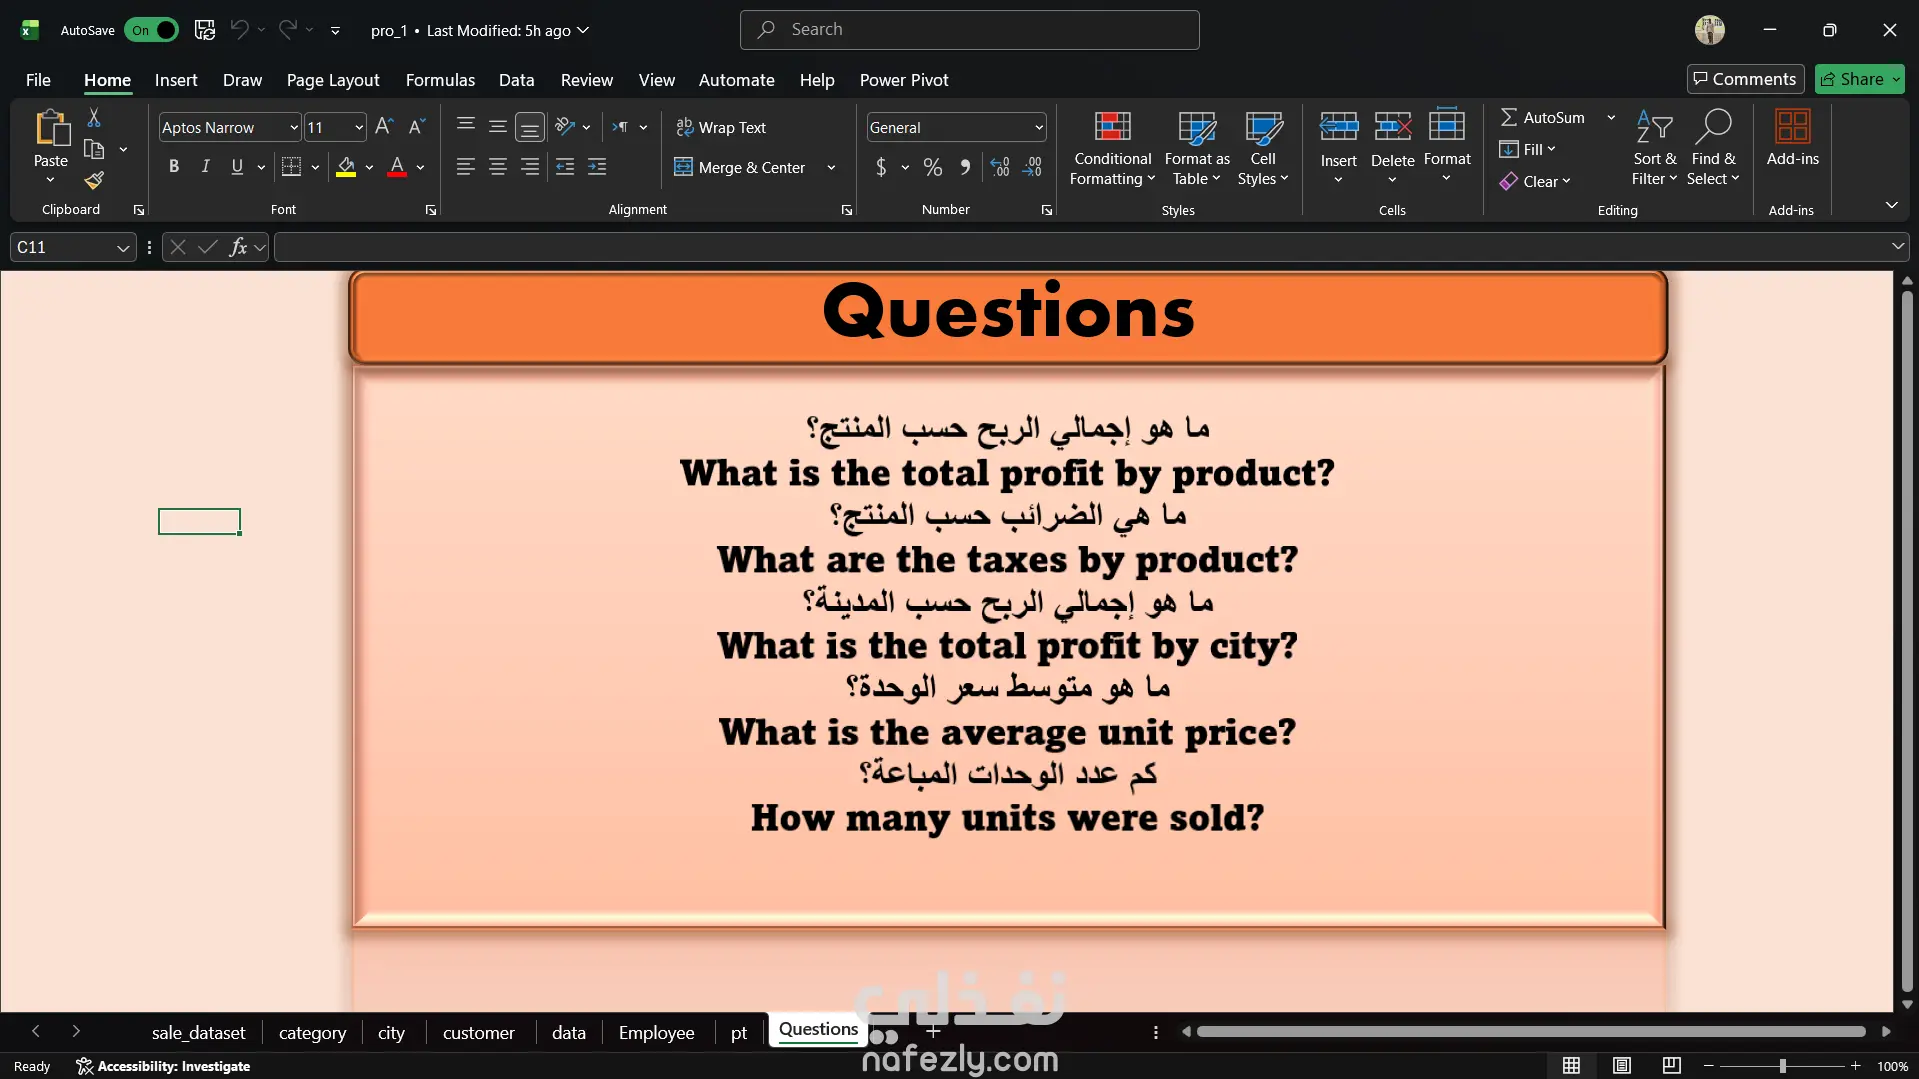Expand the Conditional Formatting menu

coord(1113,147)
